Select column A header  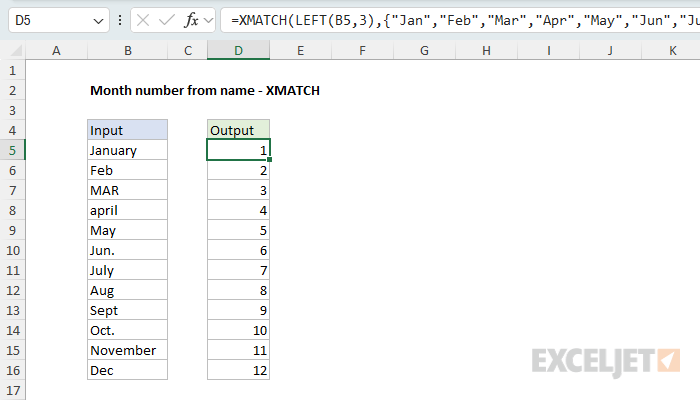pos(56,50)
